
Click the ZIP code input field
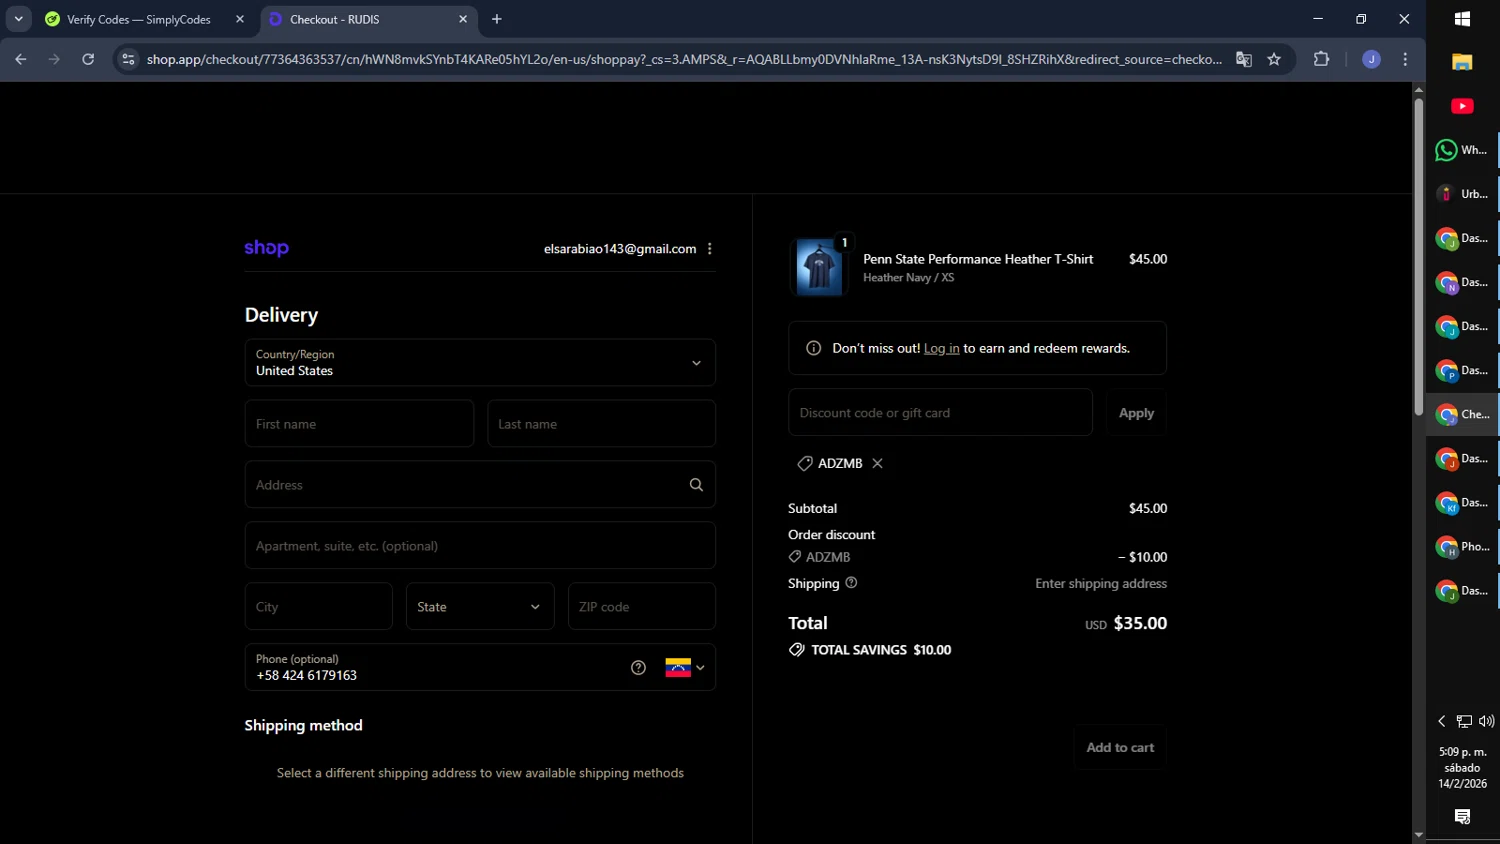(x=642, y=607)
